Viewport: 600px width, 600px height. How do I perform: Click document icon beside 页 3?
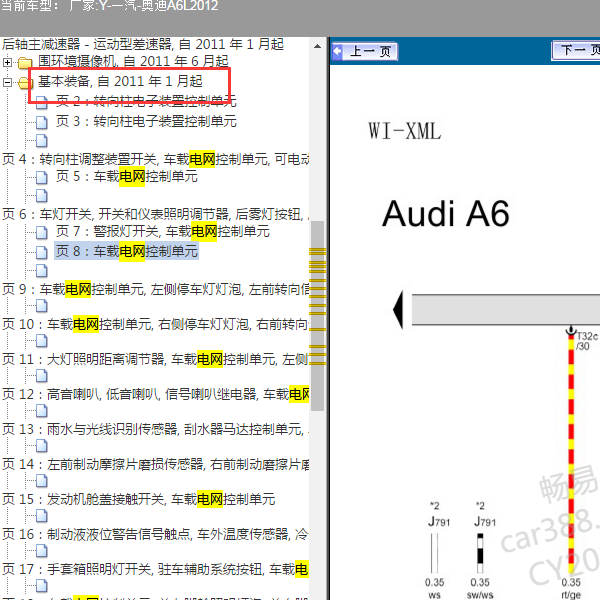tap(42, 122)
